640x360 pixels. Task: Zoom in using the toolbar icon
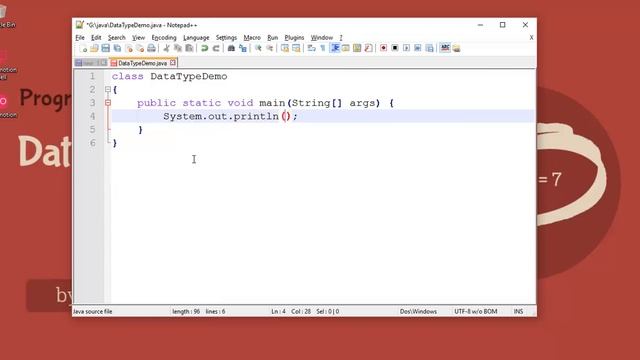pos(258,48)
